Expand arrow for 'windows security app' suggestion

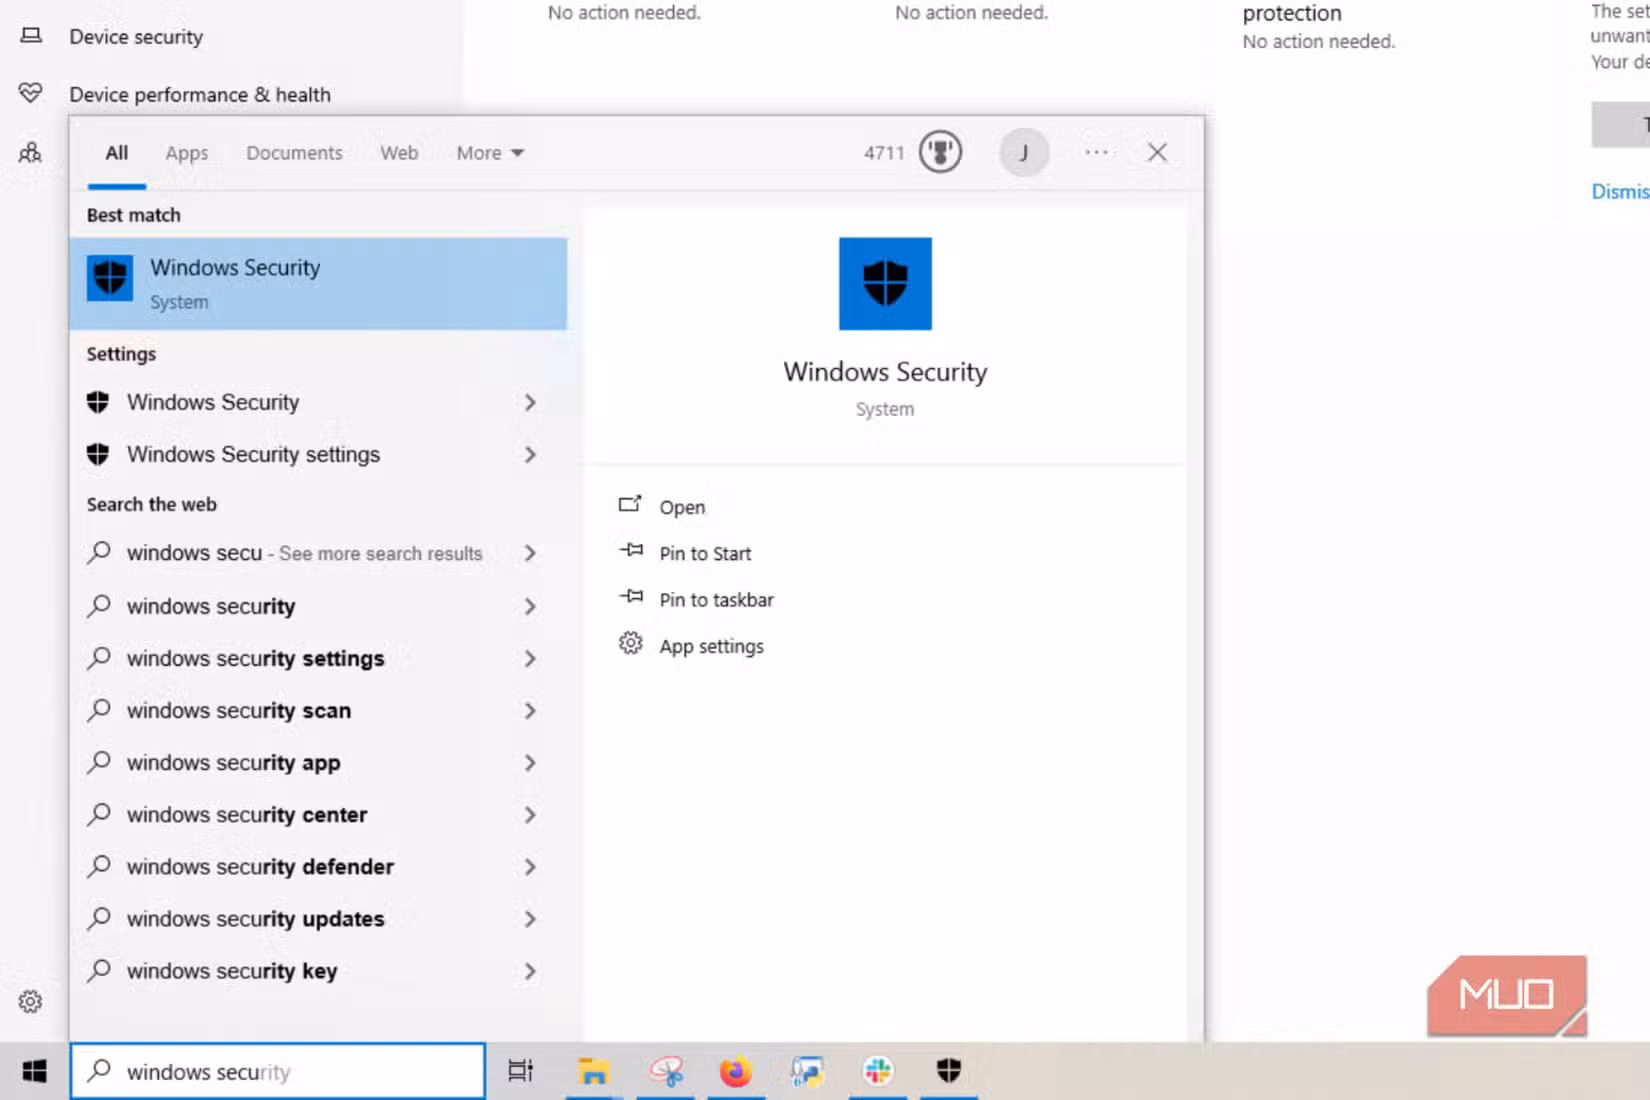[x=530, y=763]
